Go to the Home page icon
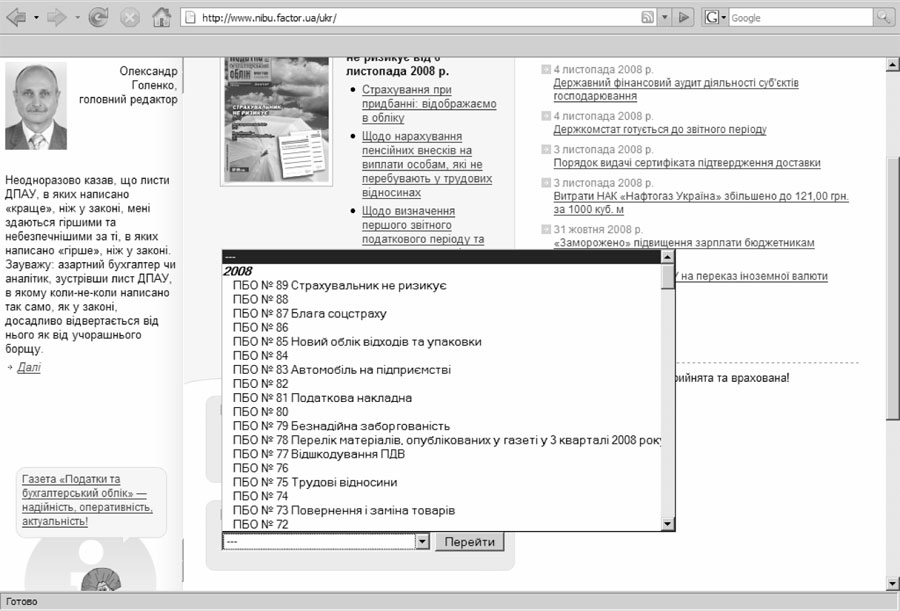This screenshot has width=900, height=611. pyautogui.click(x=161, y=18)
